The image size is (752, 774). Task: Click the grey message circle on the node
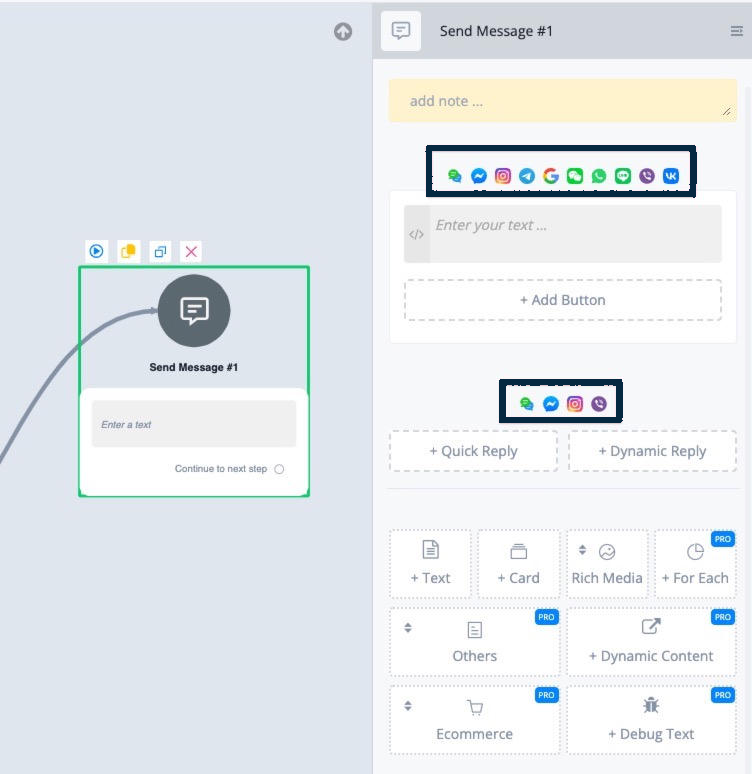click(194, 310)
